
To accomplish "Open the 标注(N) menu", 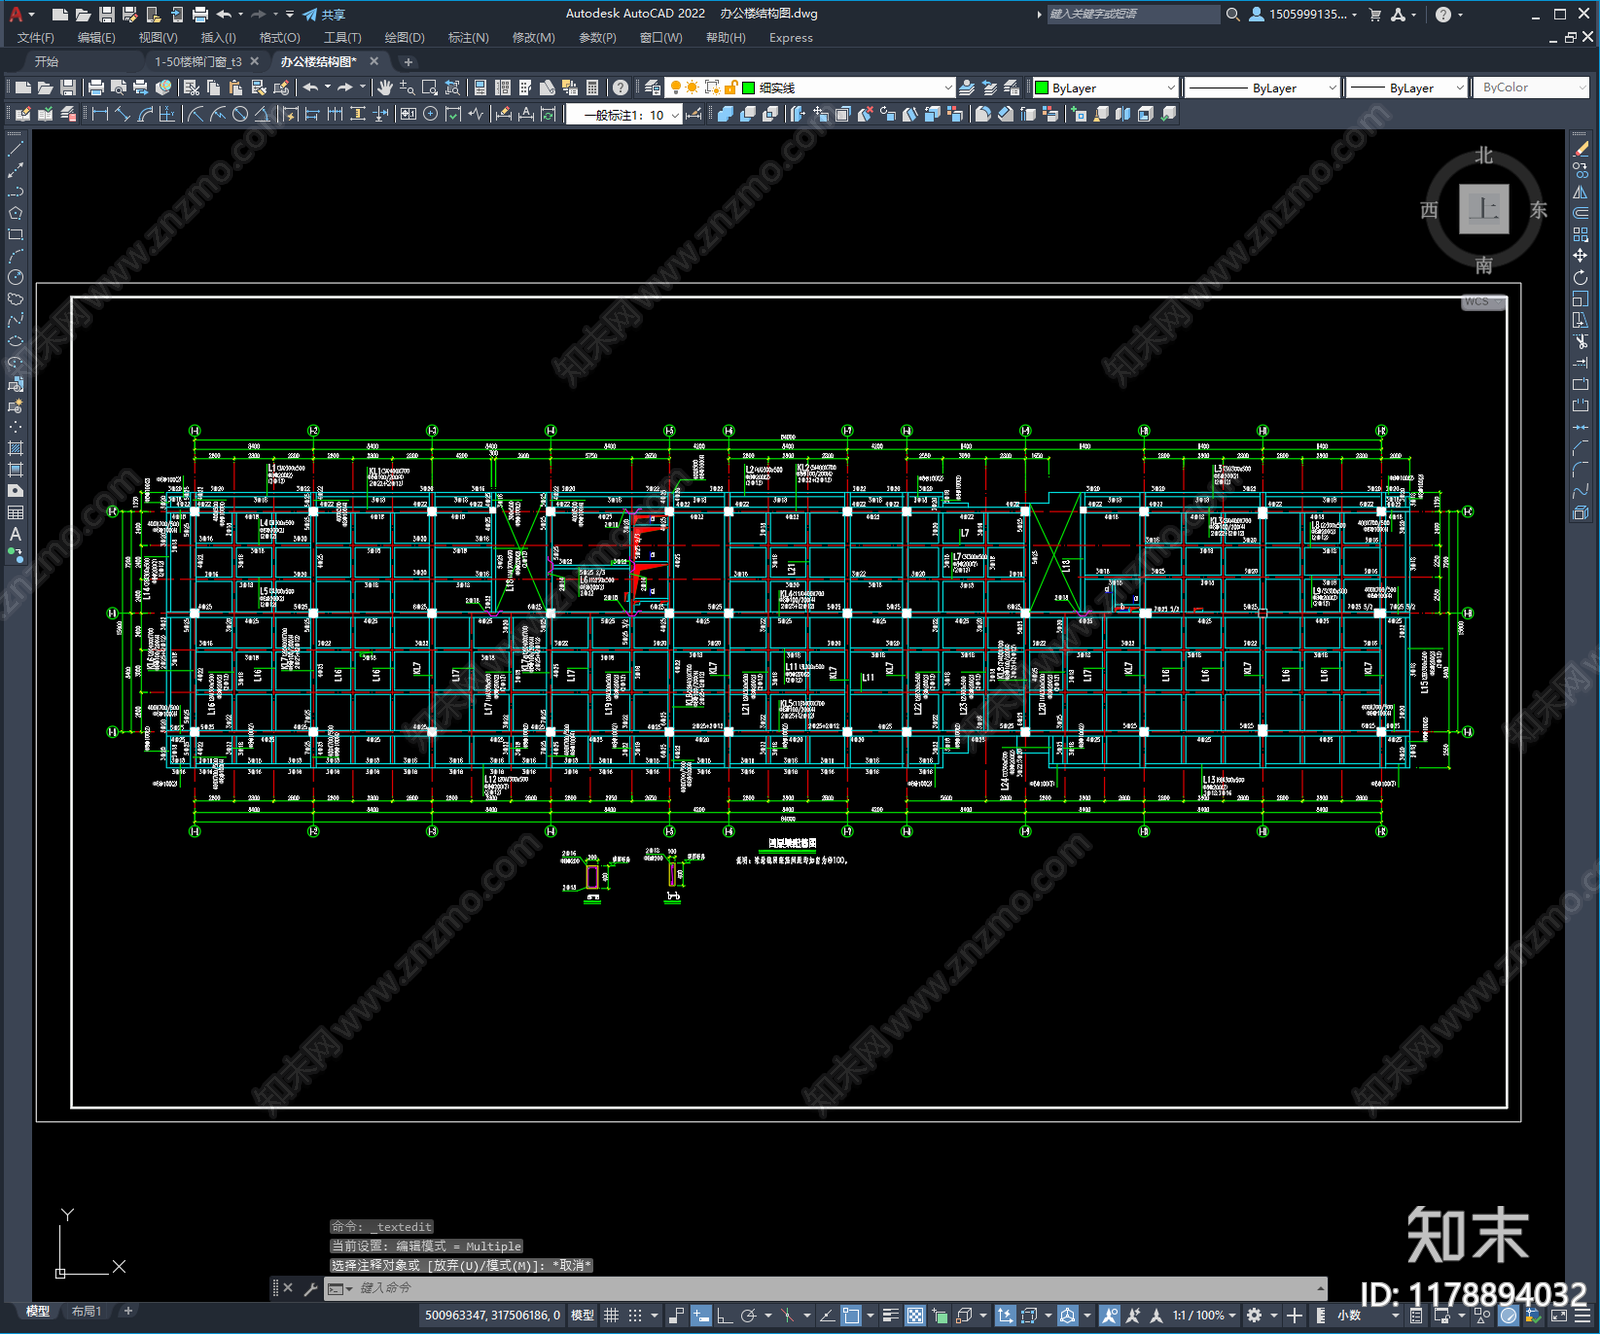I will click(468, 38).
